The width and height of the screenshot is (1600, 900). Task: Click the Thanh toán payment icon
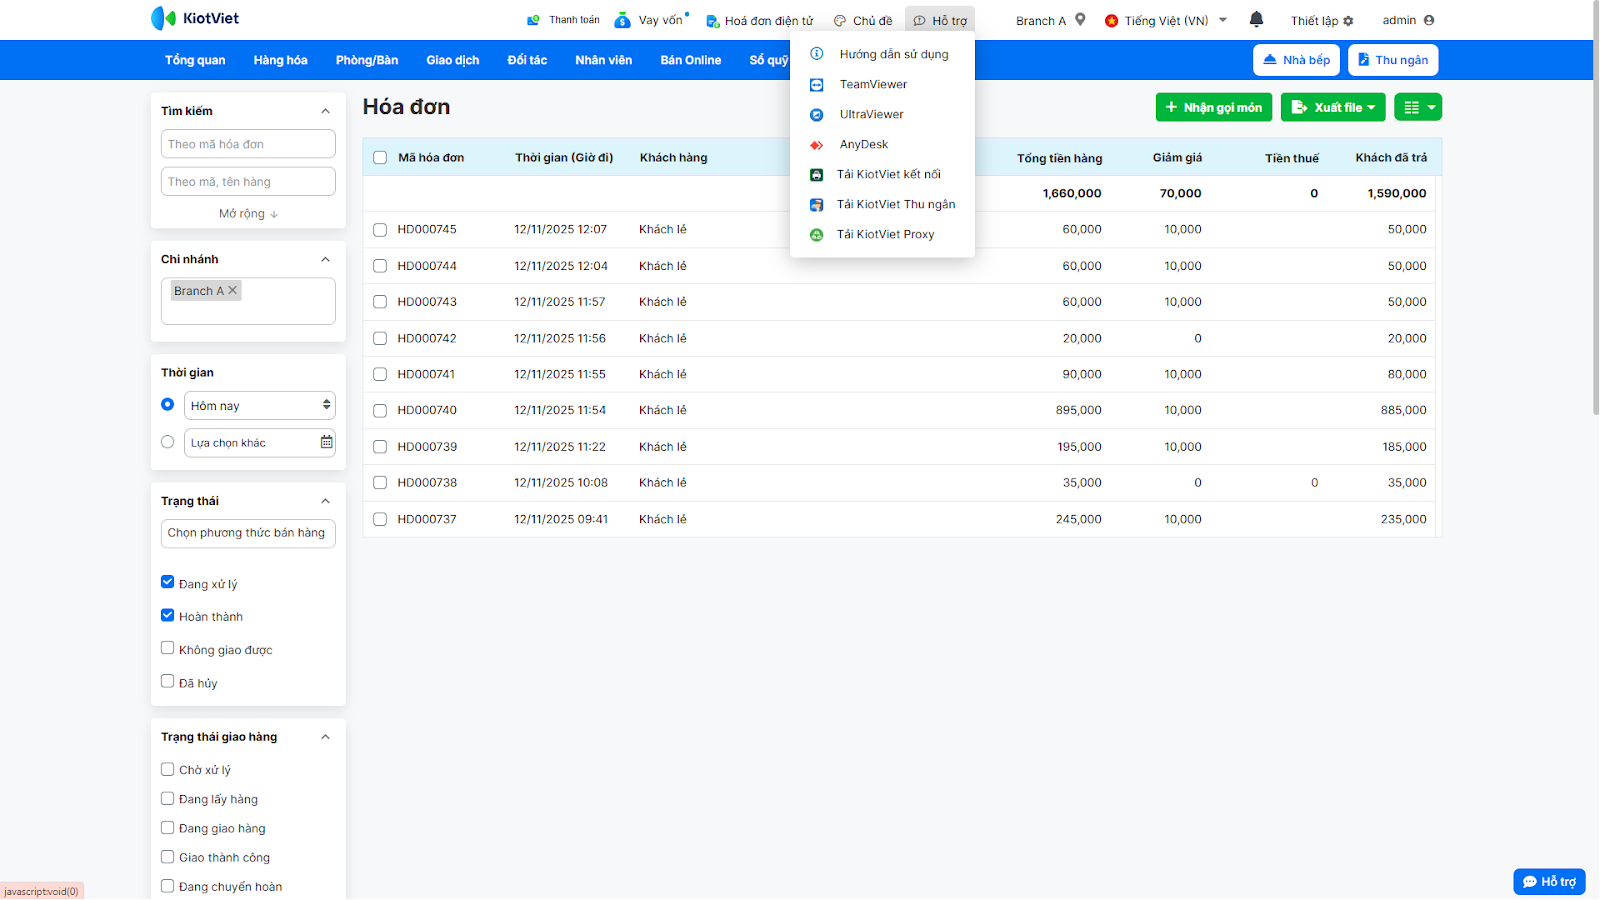click(533, 20)
